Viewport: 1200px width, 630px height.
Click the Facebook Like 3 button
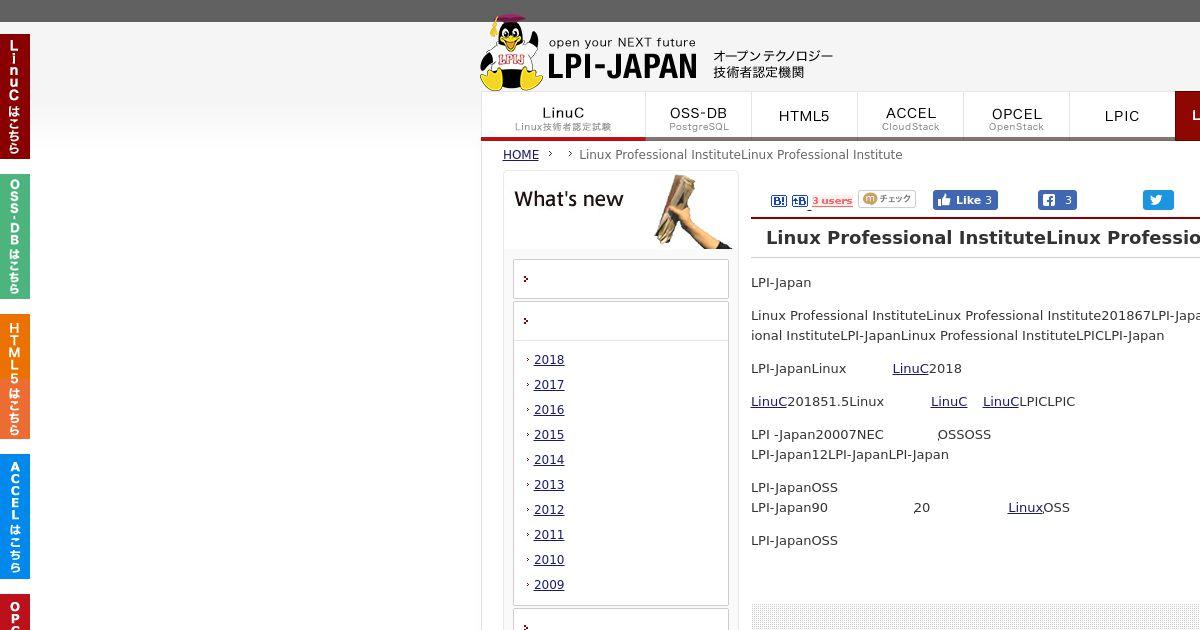coord(965,200)
